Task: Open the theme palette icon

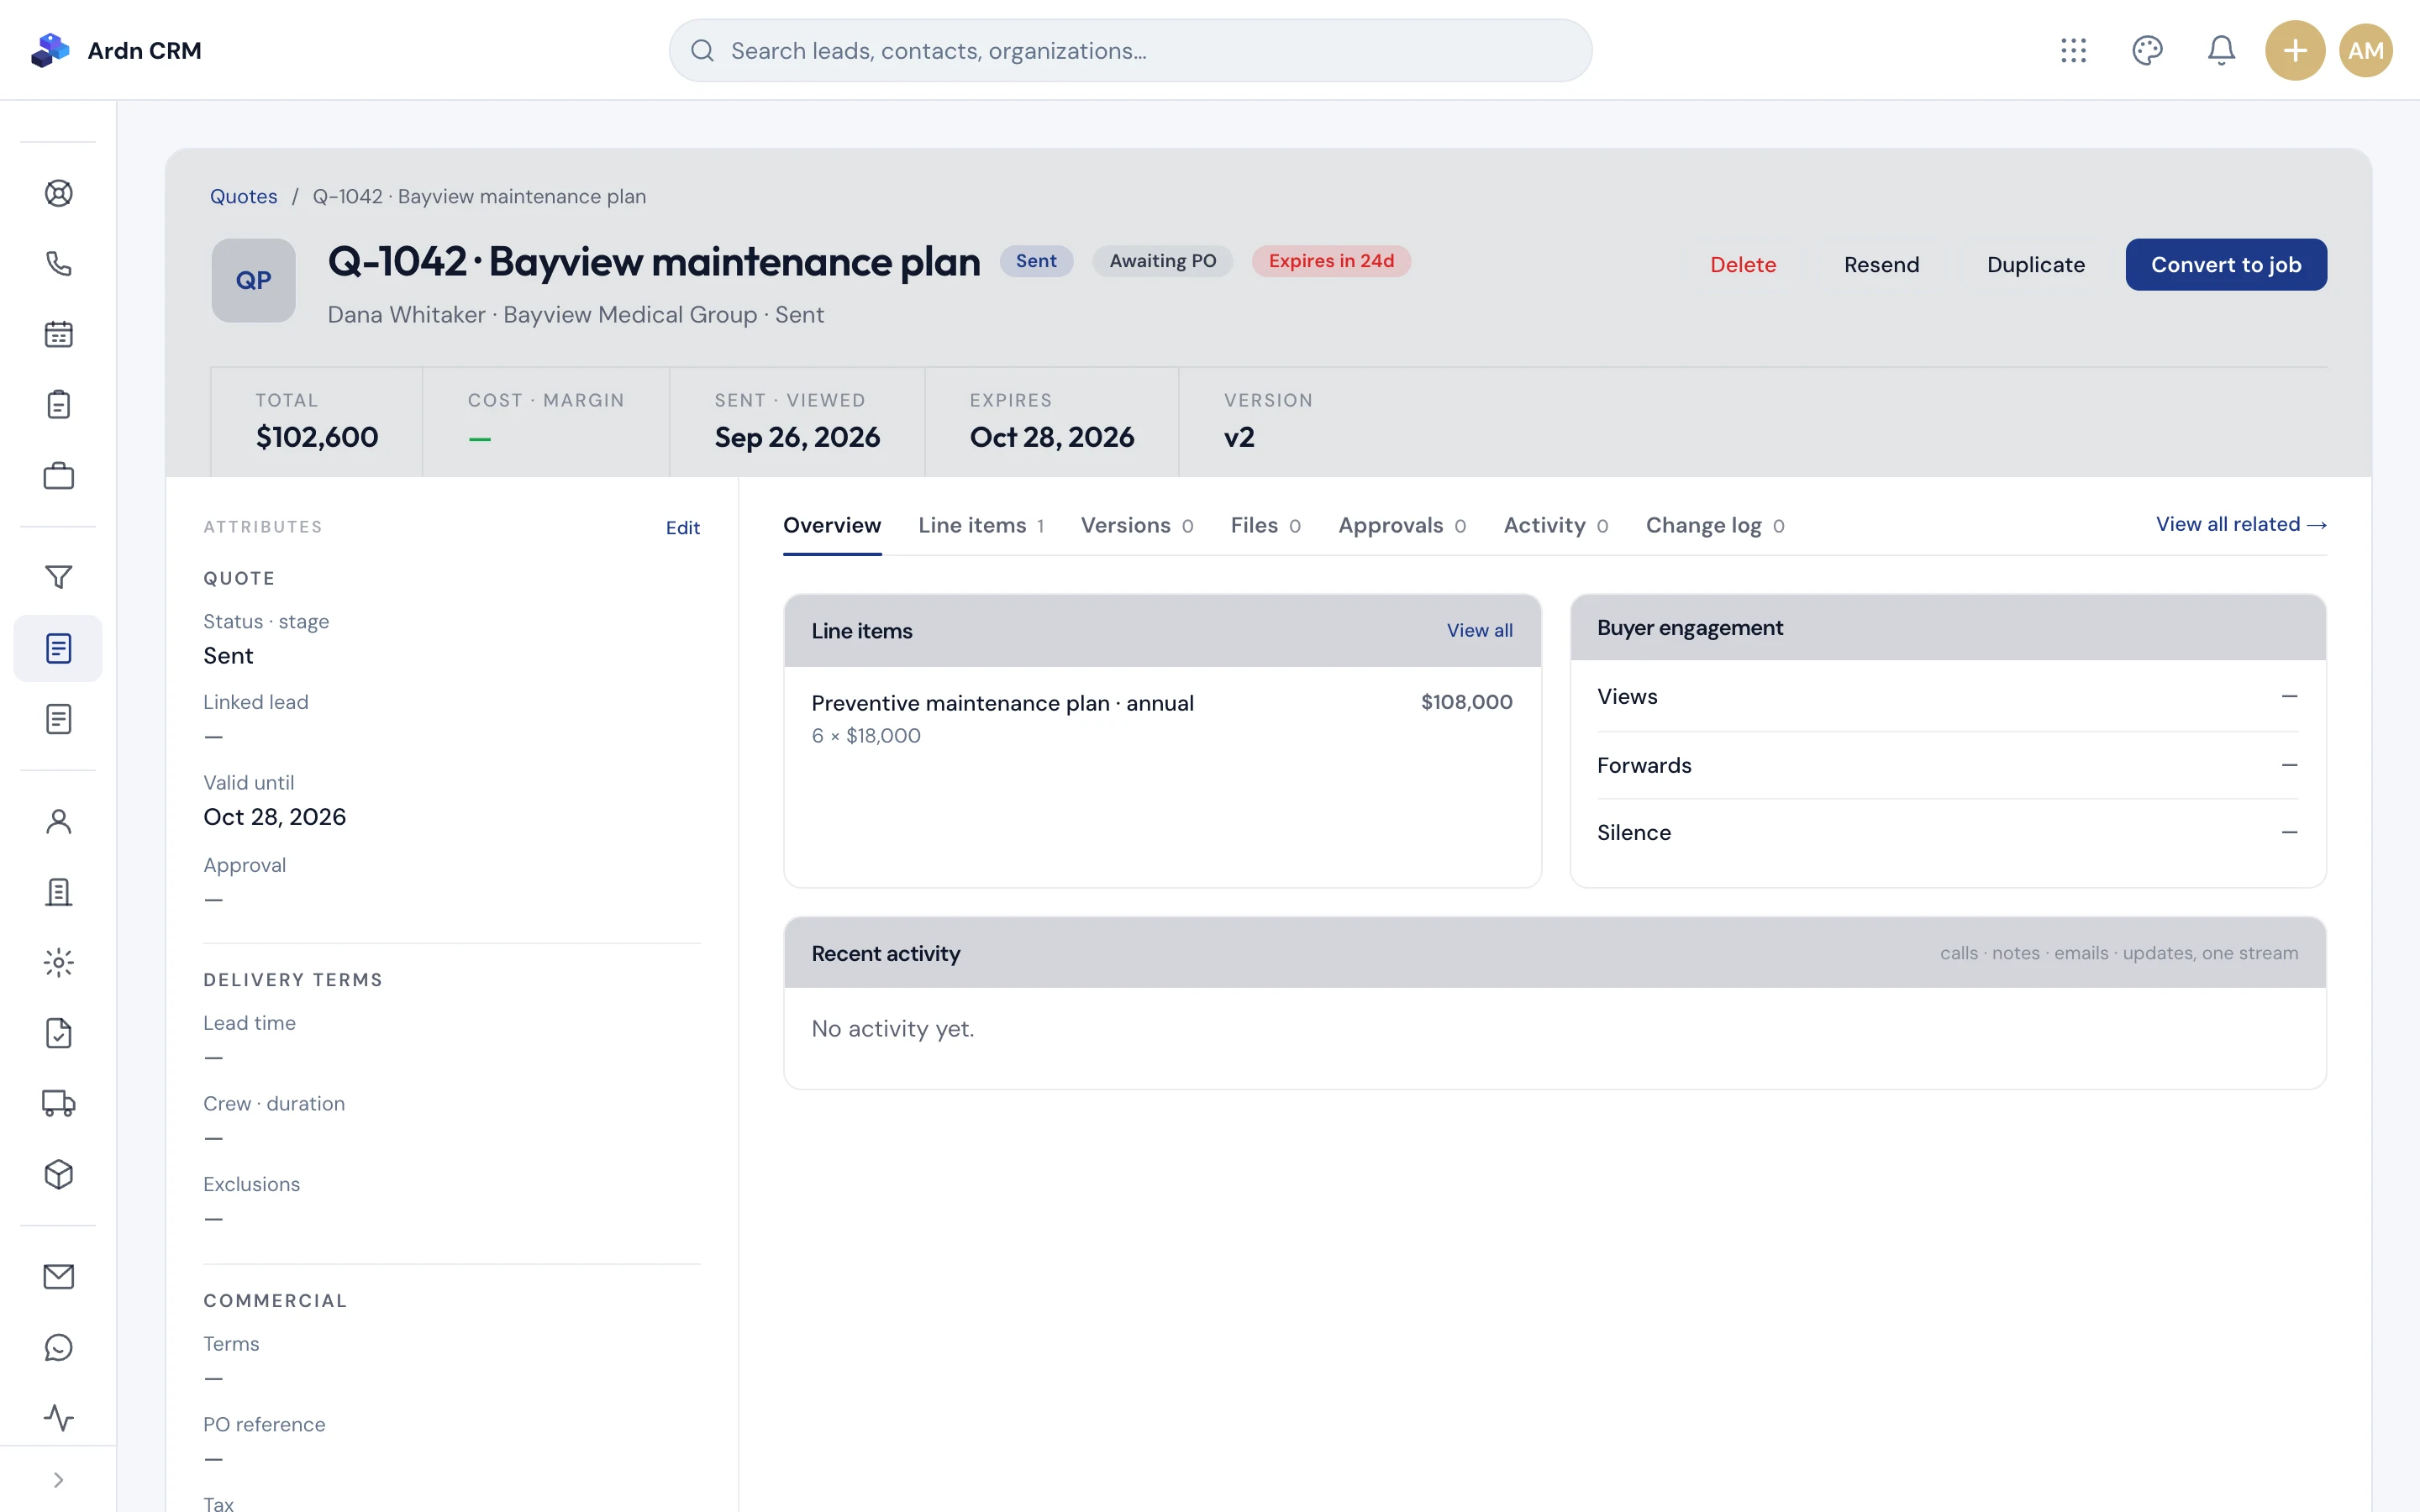Action: (x=2147, y=50)
